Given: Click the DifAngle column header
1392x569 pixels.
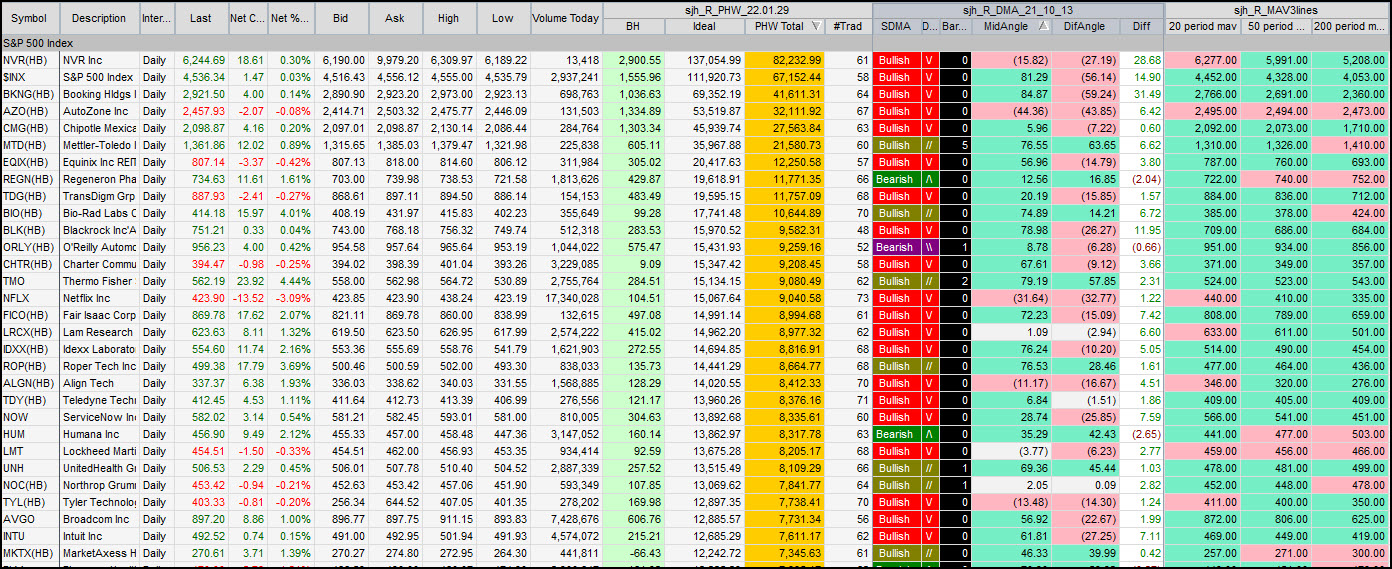Looking at the screenshot, I should coord(1084,27).
